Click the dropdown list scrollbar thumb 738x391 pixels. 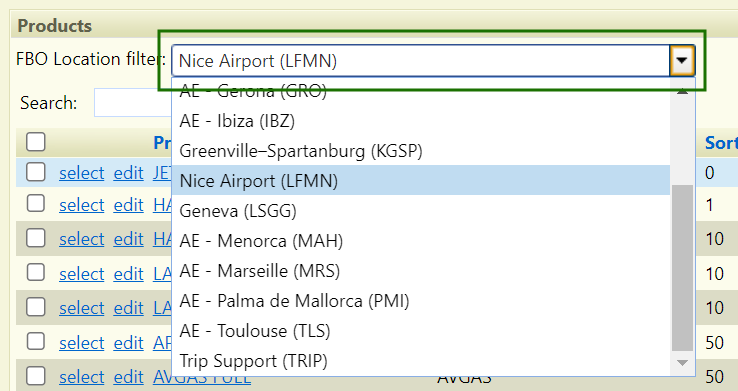point(682,268)
